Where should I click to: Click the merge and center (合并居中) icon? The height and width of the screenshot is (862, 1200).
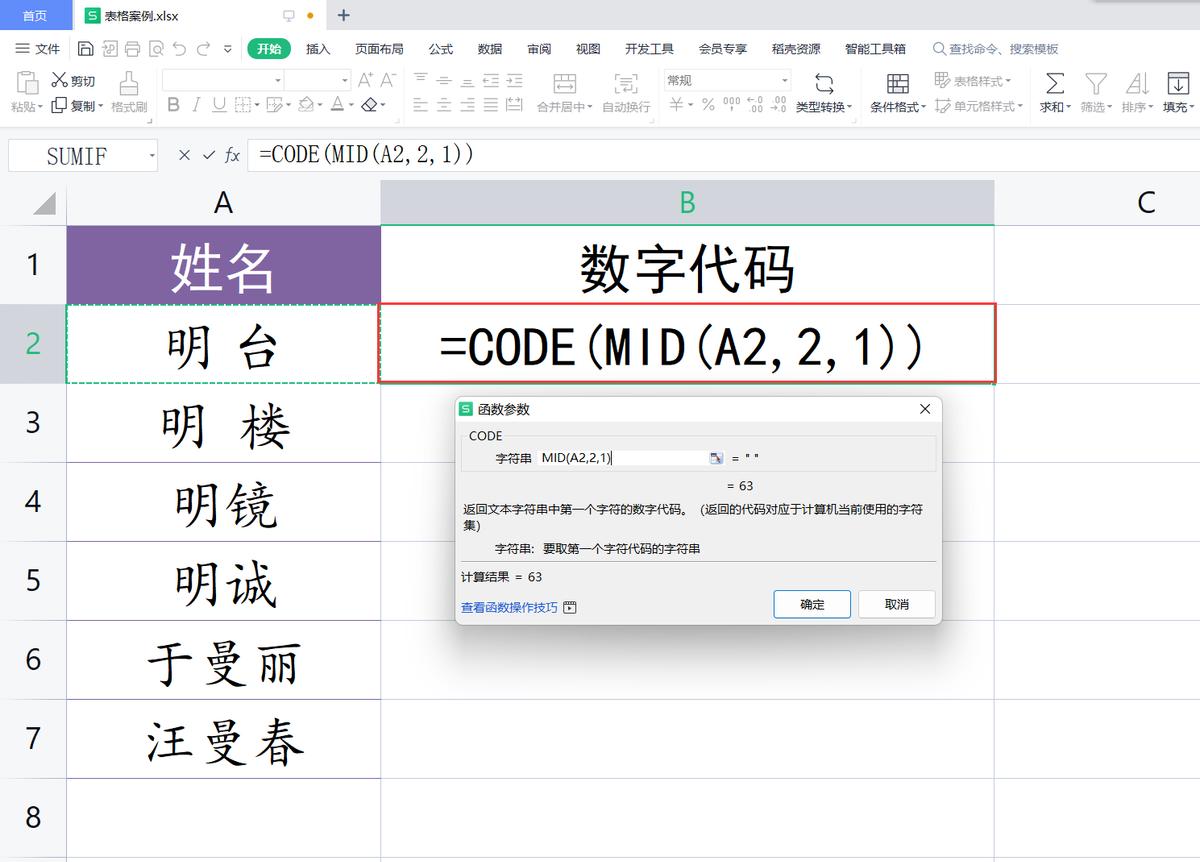pos(566,85)
